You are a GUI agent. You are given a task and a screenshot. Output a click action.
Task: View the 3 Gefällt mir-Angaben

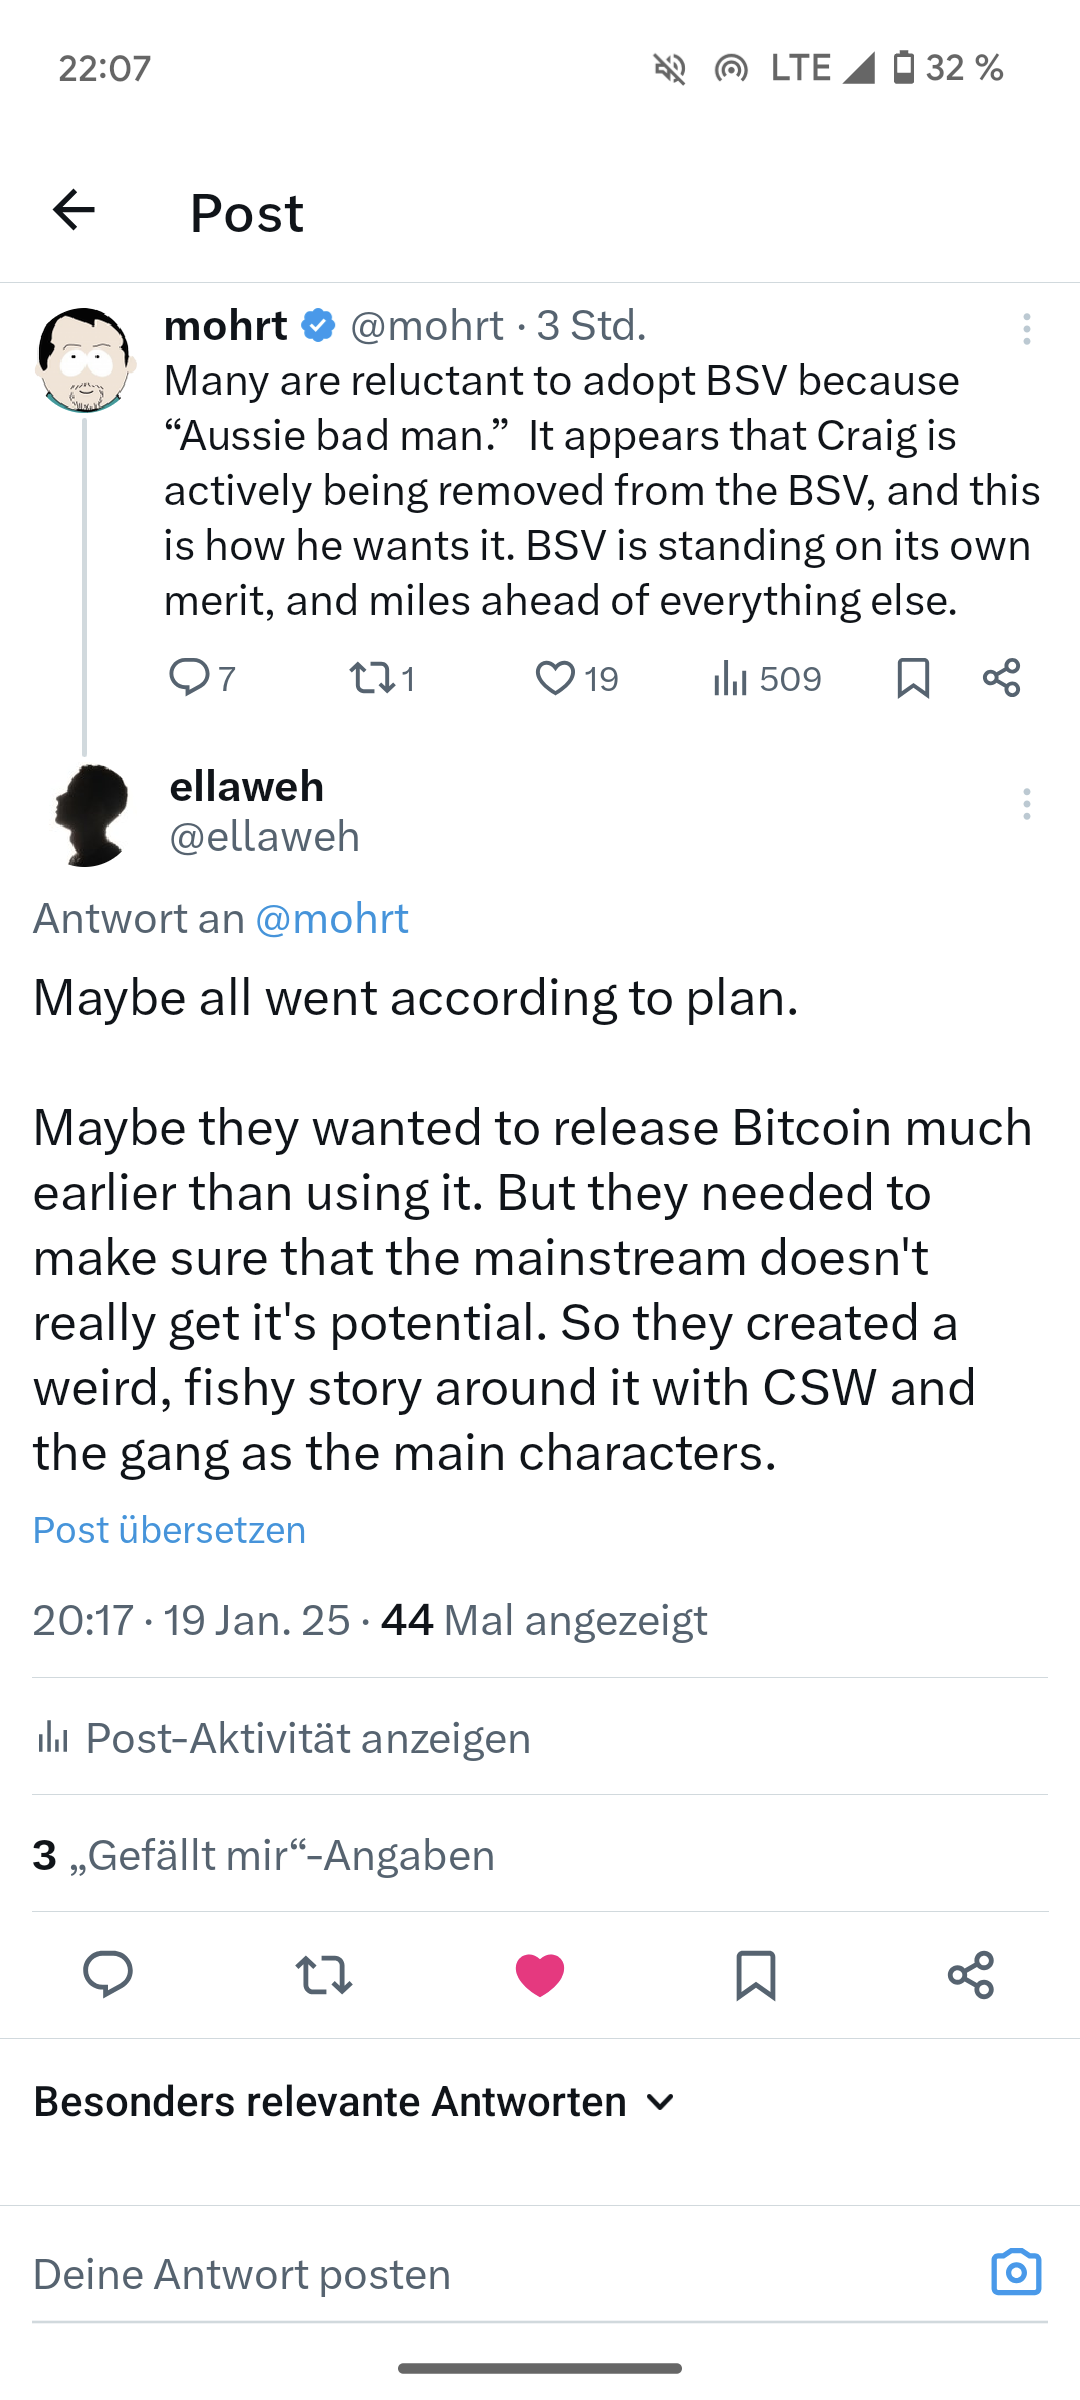pos(264,1855)
